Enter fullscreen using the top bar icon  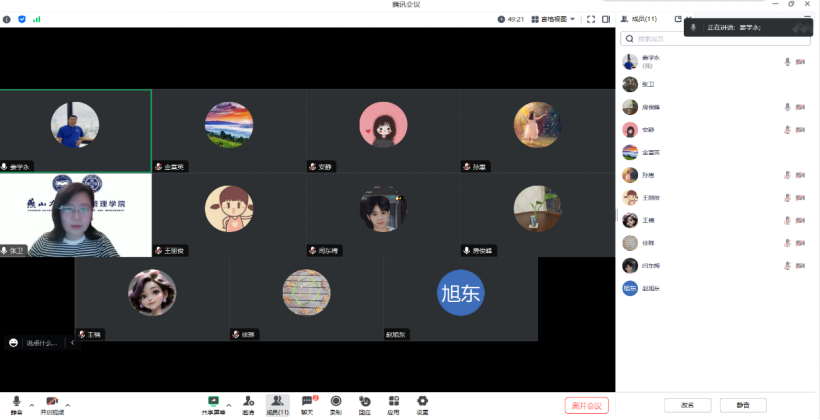[x=590, y=19]
